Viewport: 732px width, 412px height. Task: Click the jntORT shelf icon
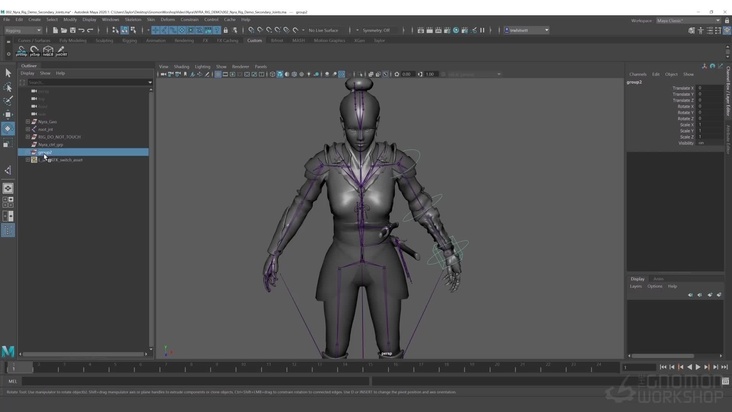click(61, 51)
